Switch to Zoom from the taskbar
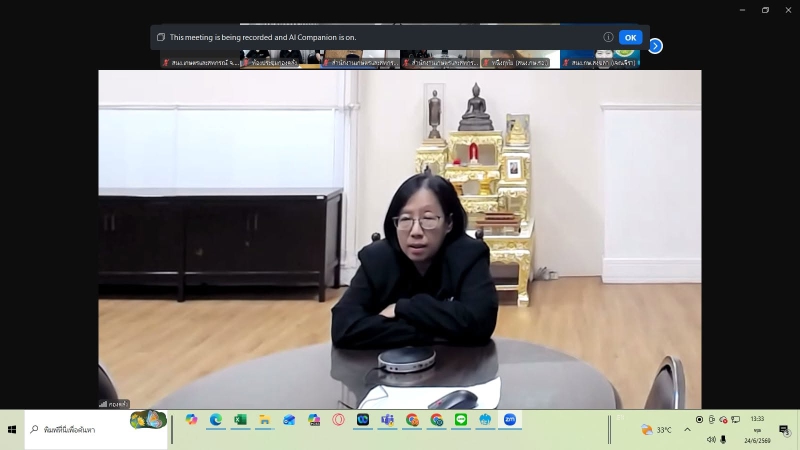This screenshot has height=450, width=800. [x=510, y=420]
